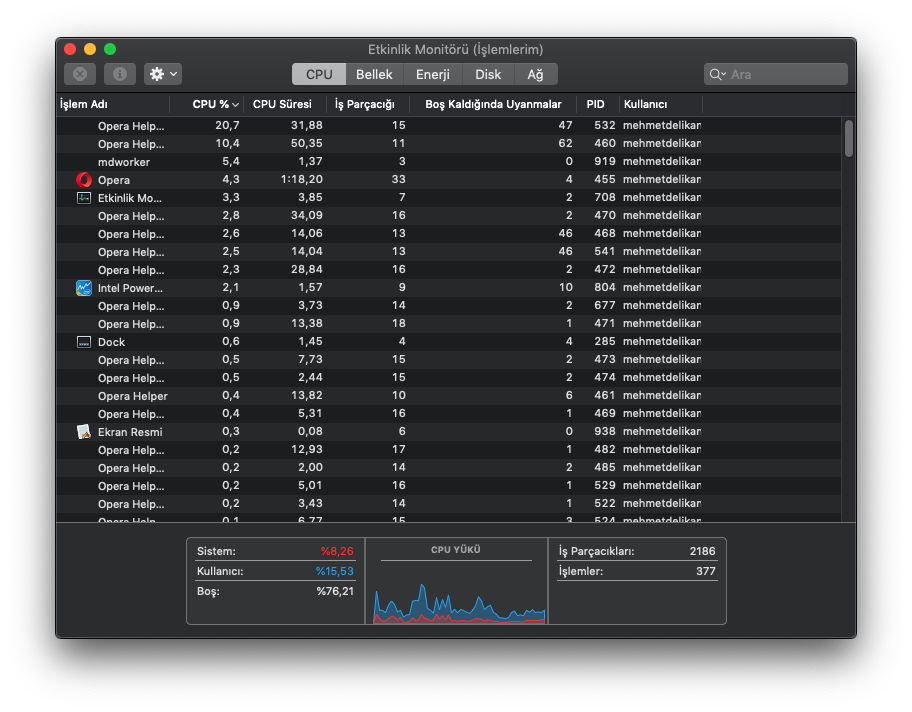Sort by the İşlem Adı column header
Viewport: 912px width, 712px height.
(84, 104)
